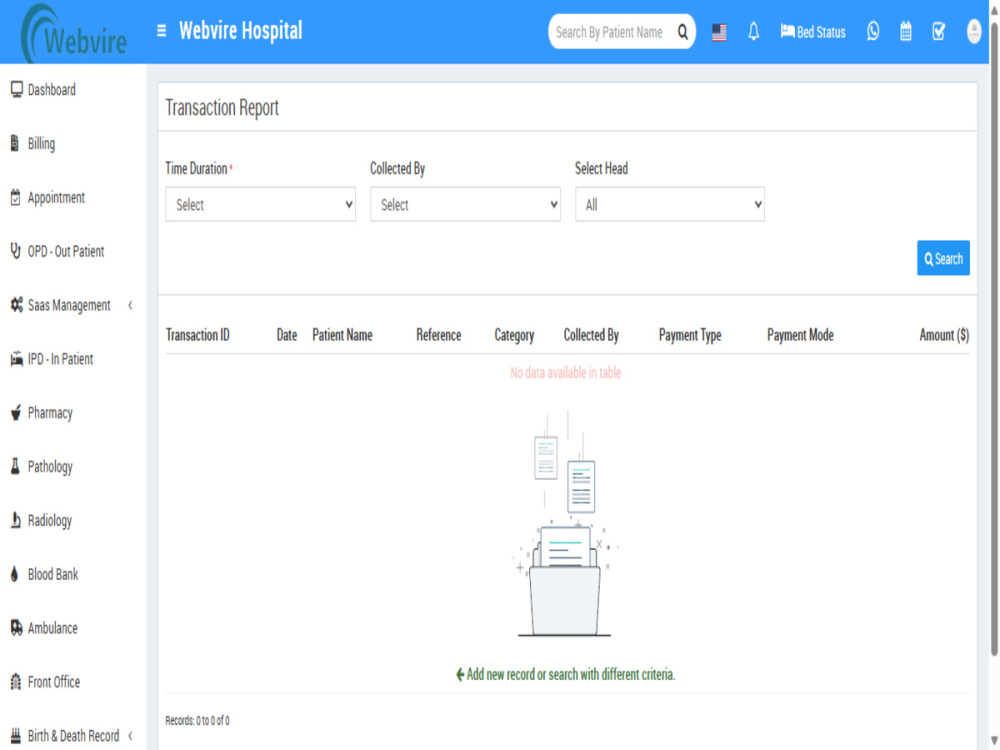The height and width of the screenshot is (750, 1000).
Task: Click the Blood Bank droplet icon
Action: click(x=15, y=574)
